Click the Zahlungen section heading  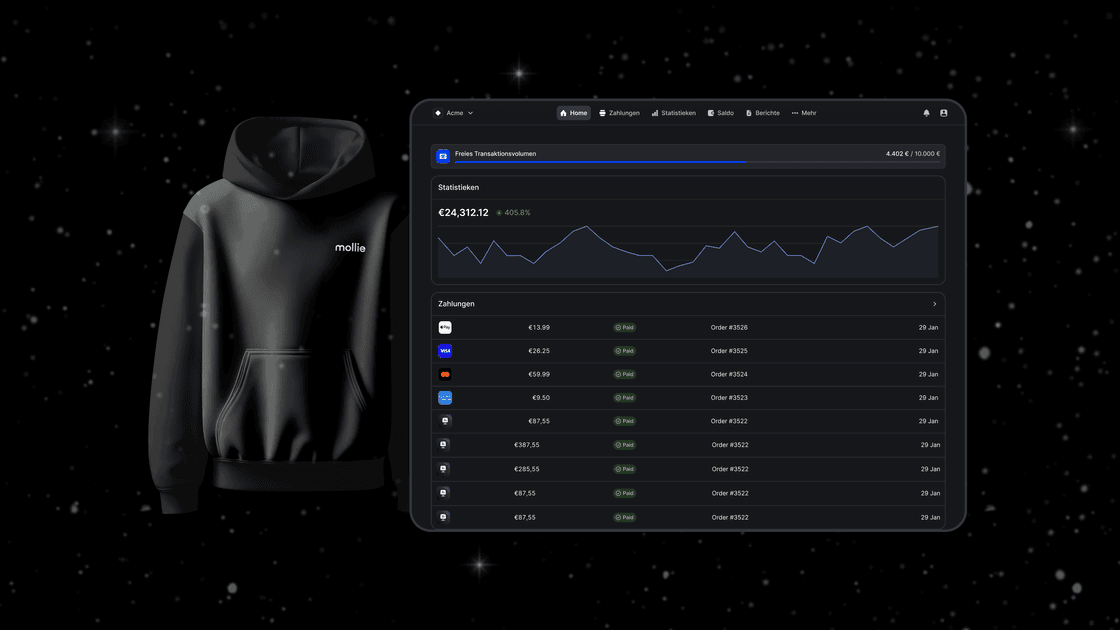(456, 304)
